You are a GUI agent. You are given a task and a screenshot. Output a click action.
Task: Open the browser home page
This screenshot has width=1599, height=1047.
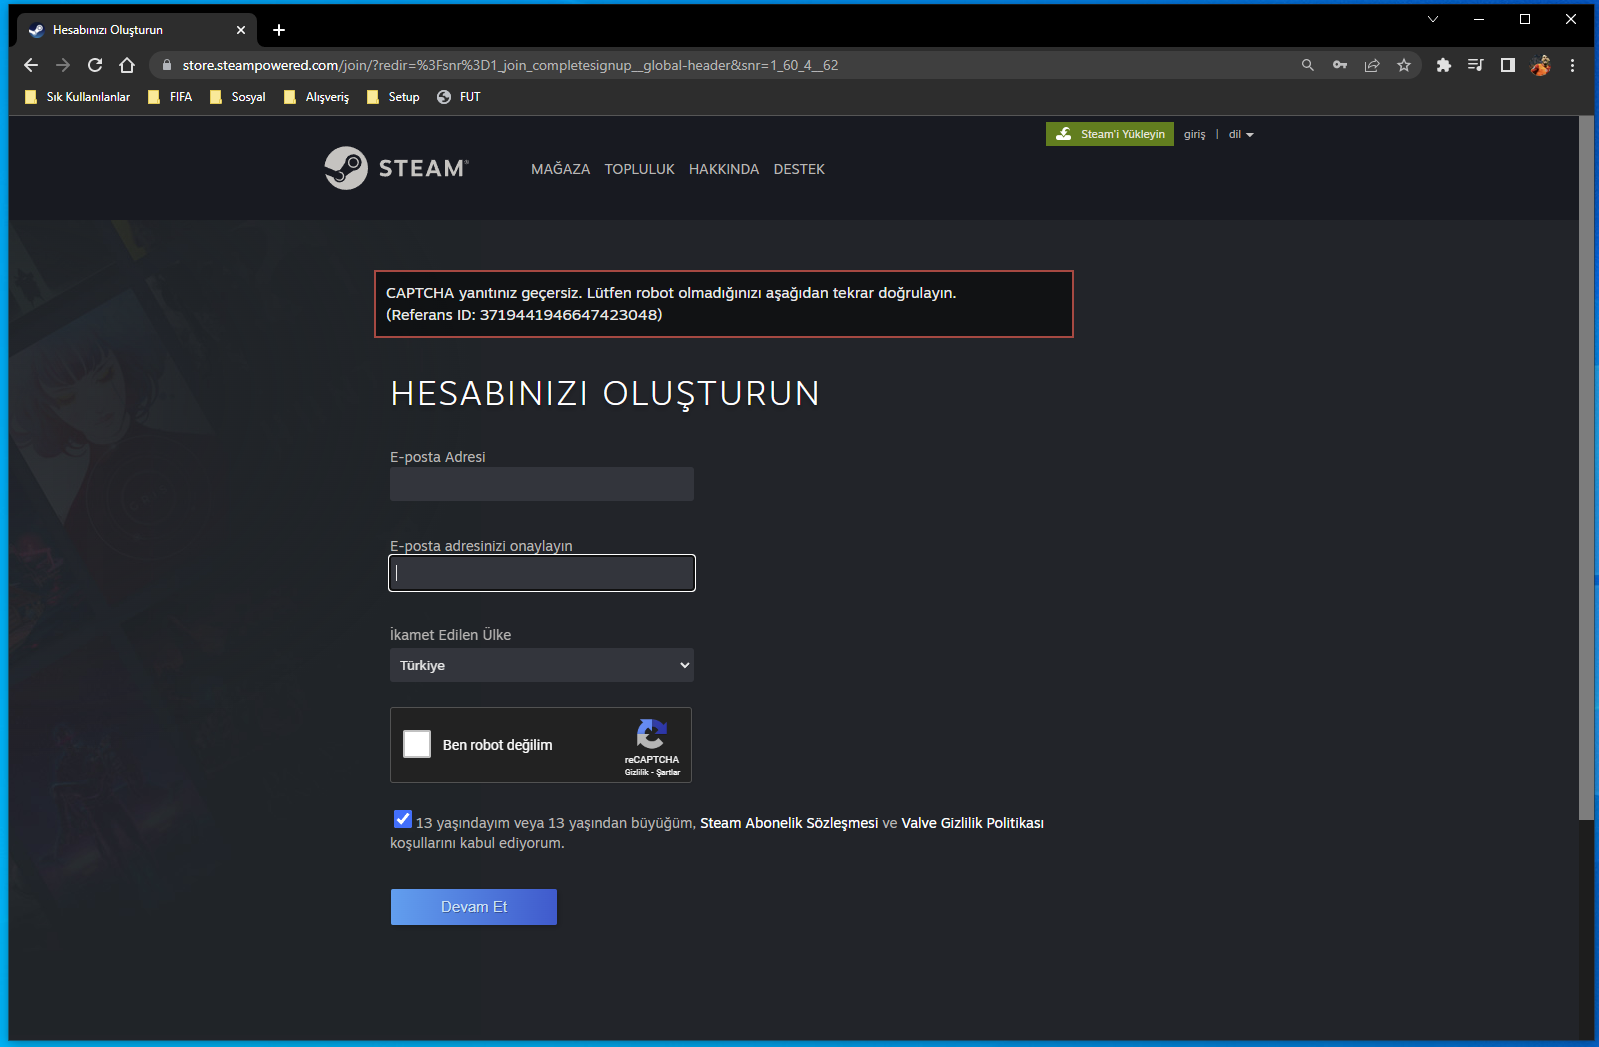click(x=127, y=65)
